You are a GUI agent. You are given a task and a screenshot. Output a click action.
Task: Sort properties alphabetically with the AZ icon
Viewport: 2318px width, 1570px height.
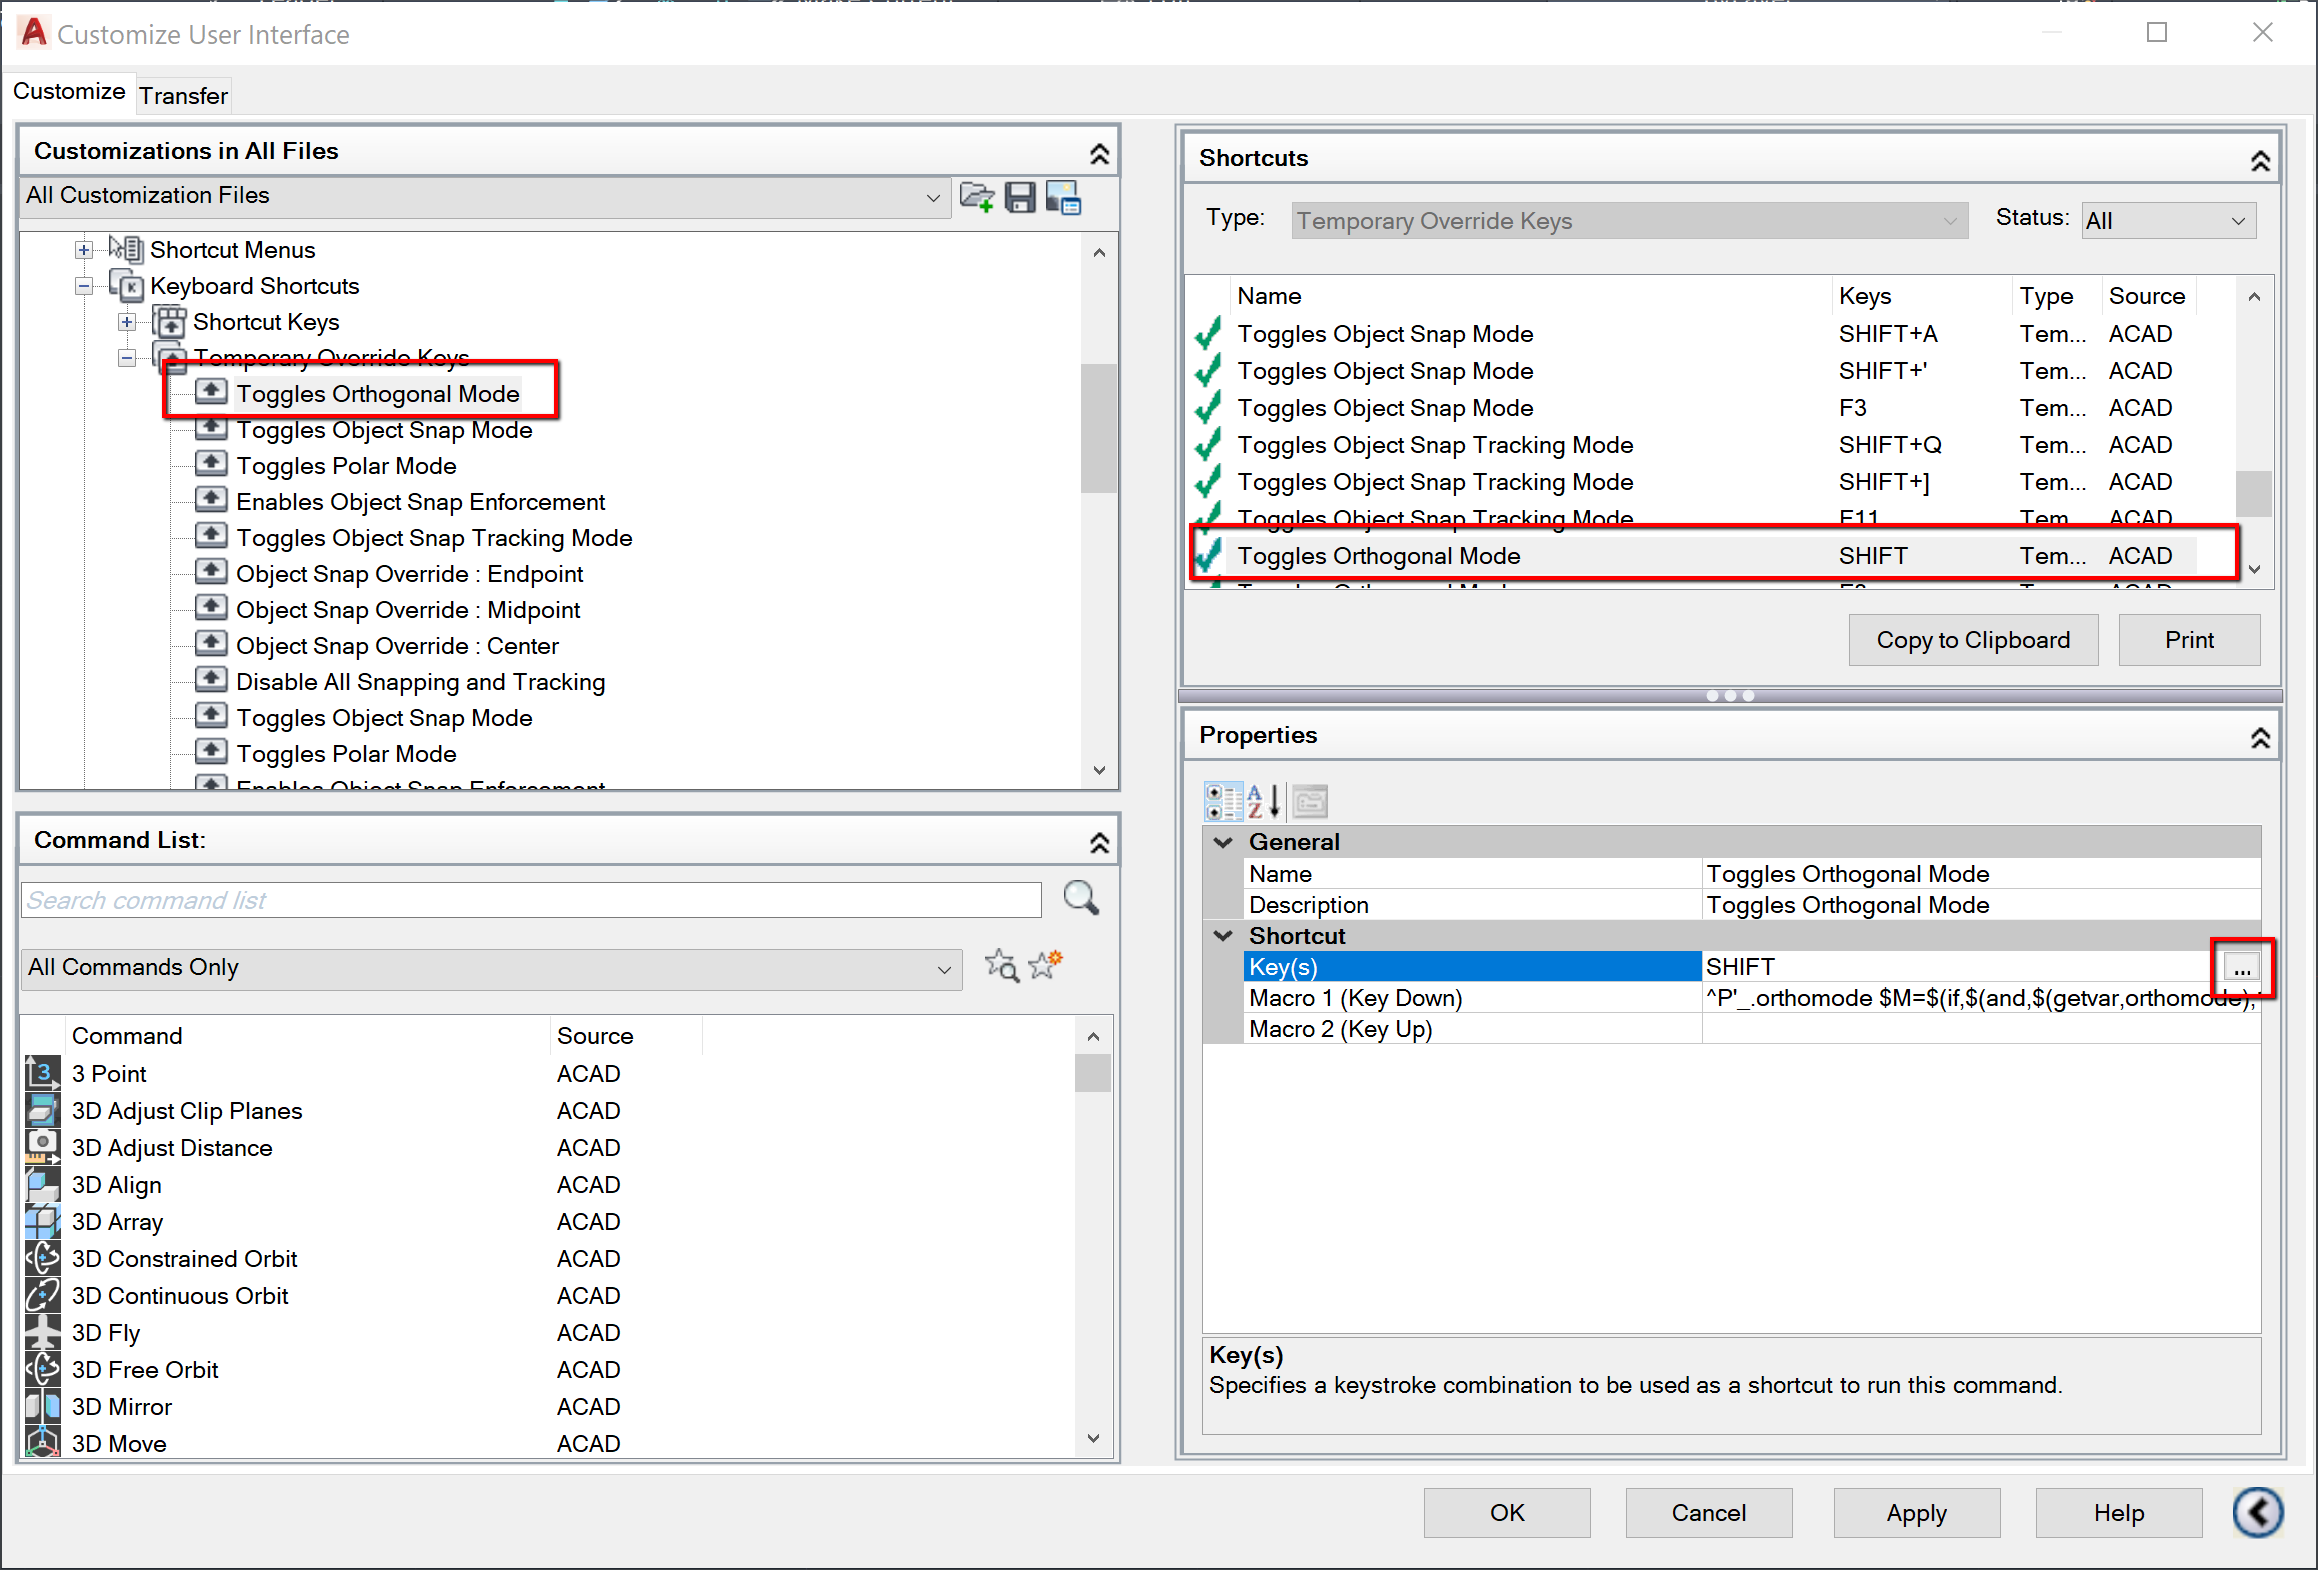(1258, 800)
